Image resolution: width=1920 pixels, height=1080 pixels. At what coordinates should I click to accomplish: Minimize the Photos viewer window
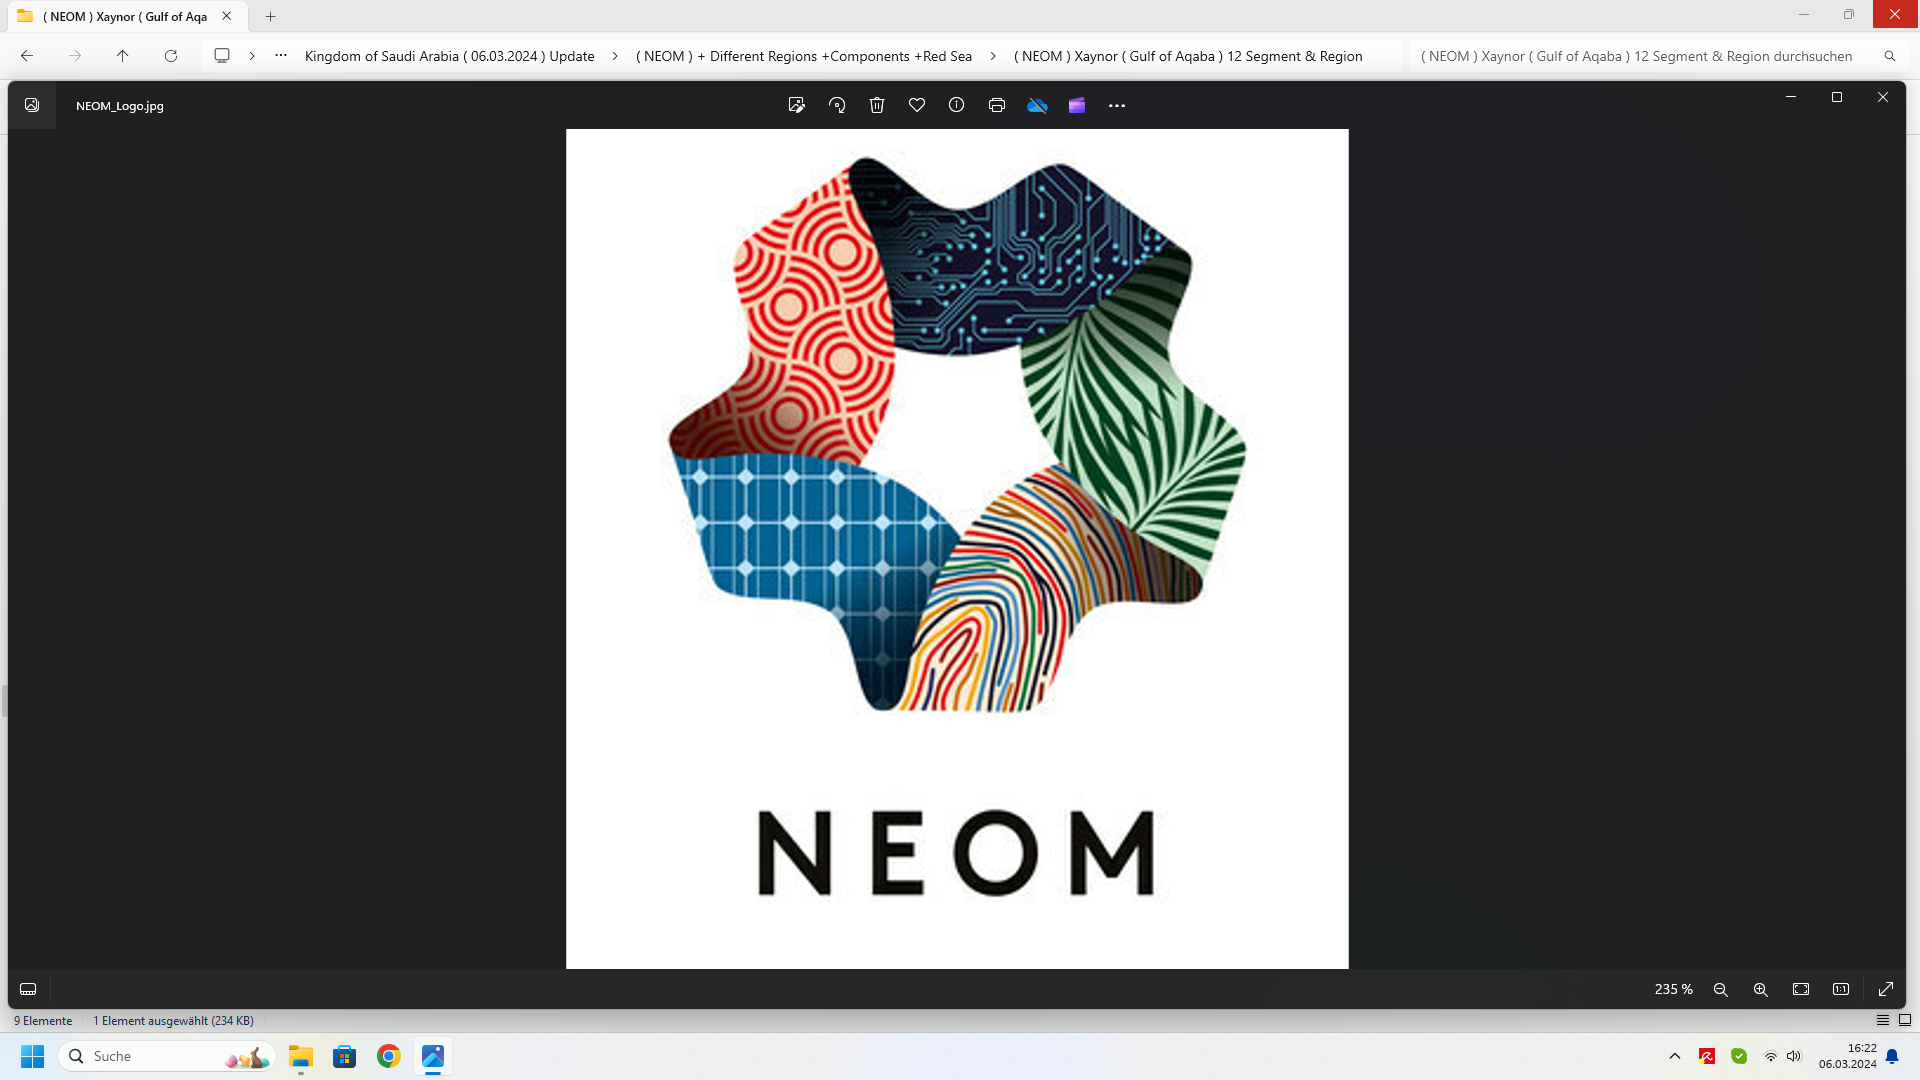point(1791,97)
